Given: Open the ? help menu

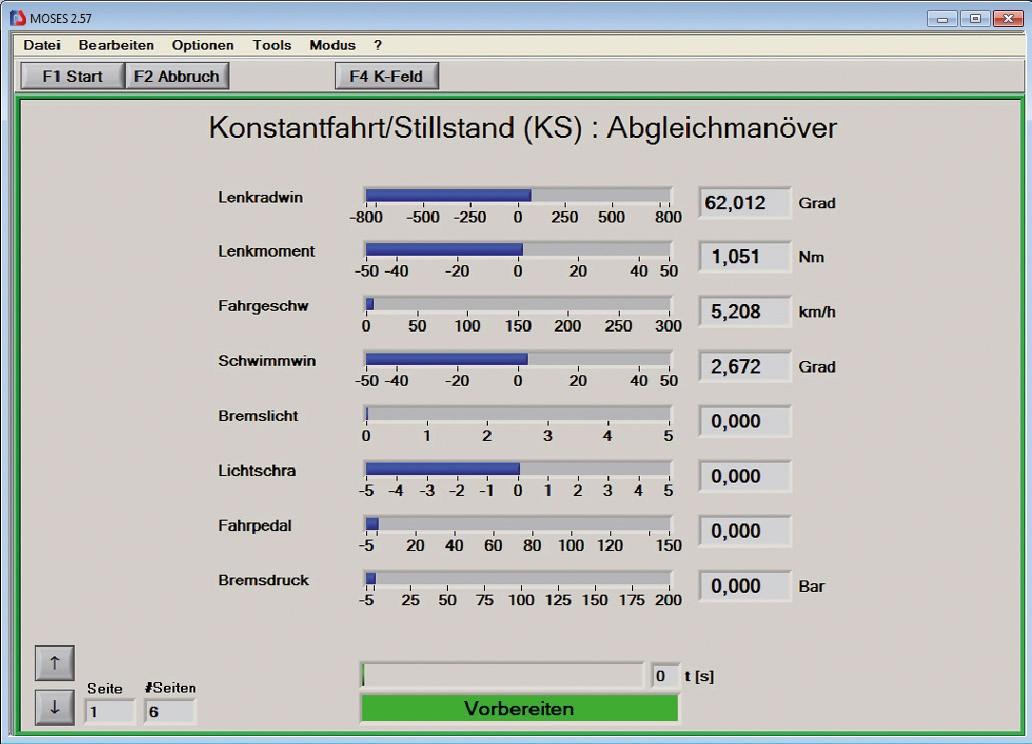Looking at the screenshot, I should pos(378,45).
